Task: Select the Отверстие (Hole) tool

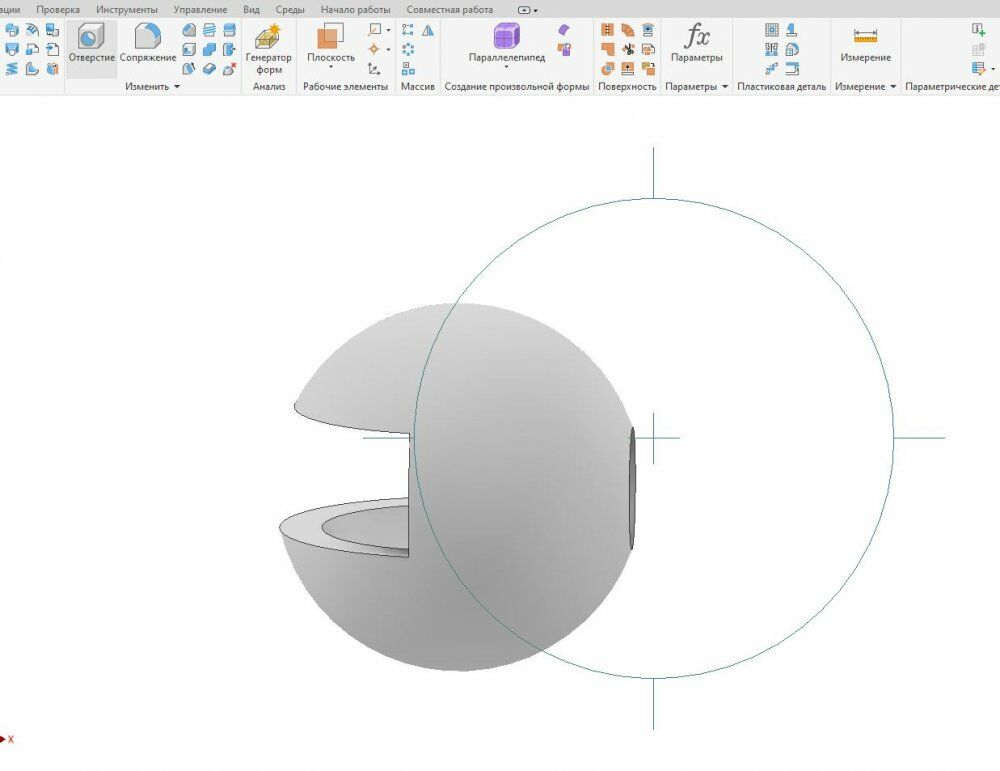Action: (91, 43)
